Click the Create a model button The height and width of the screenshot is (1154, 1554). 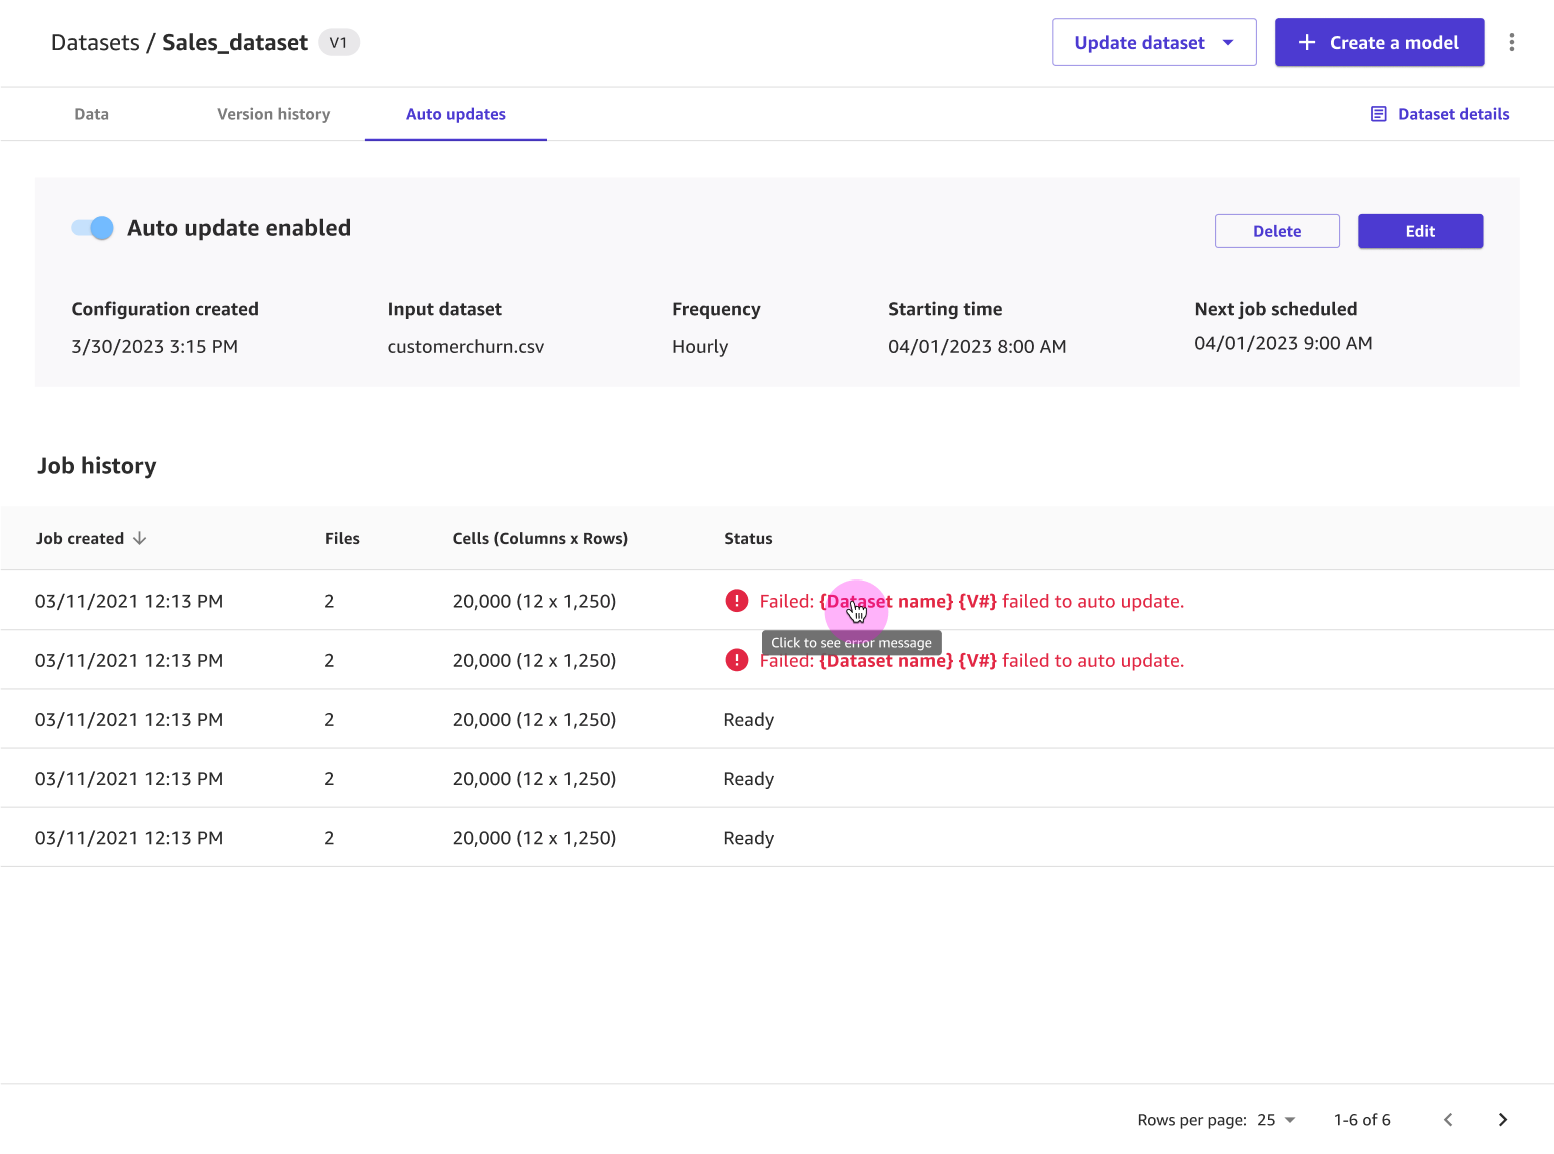tap(1380, 42)
